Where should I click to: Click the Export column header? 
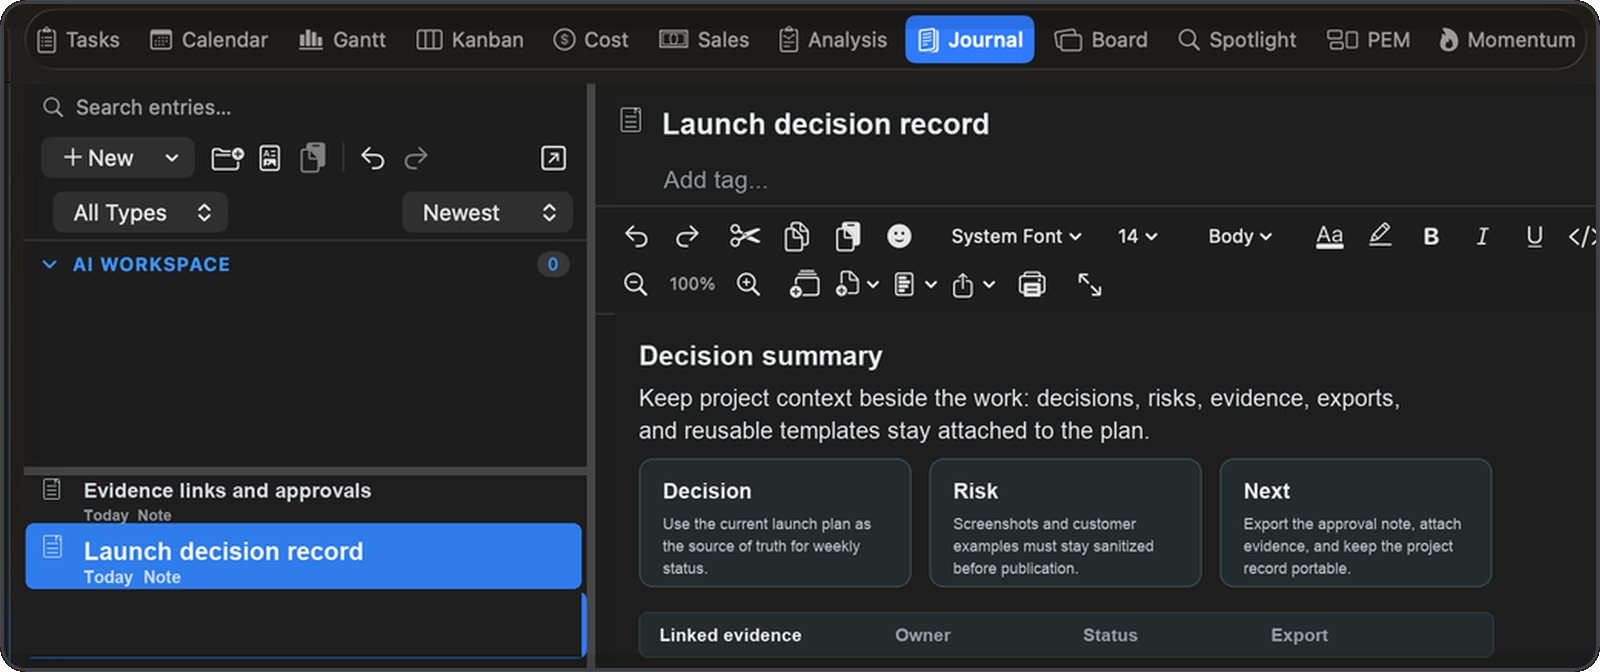[x=1299, y=635]
